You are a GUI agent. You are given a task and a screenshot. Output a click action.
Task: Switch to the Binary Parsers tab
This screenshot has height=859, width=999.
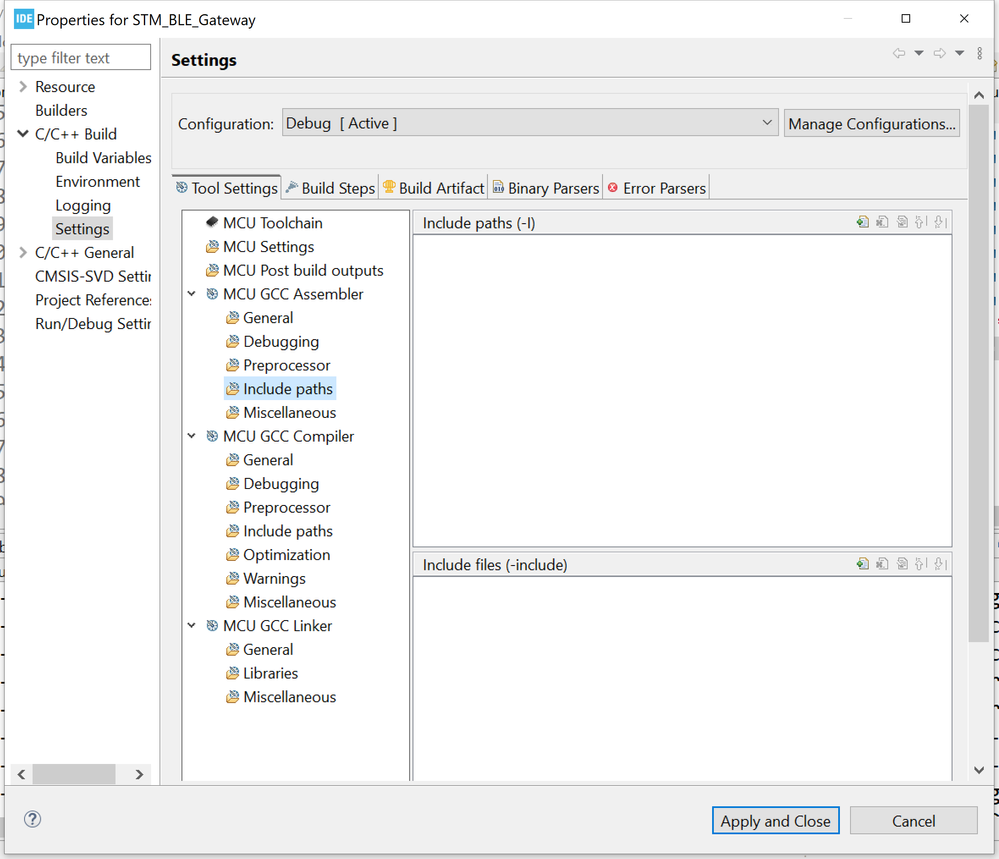coord(546,188)
